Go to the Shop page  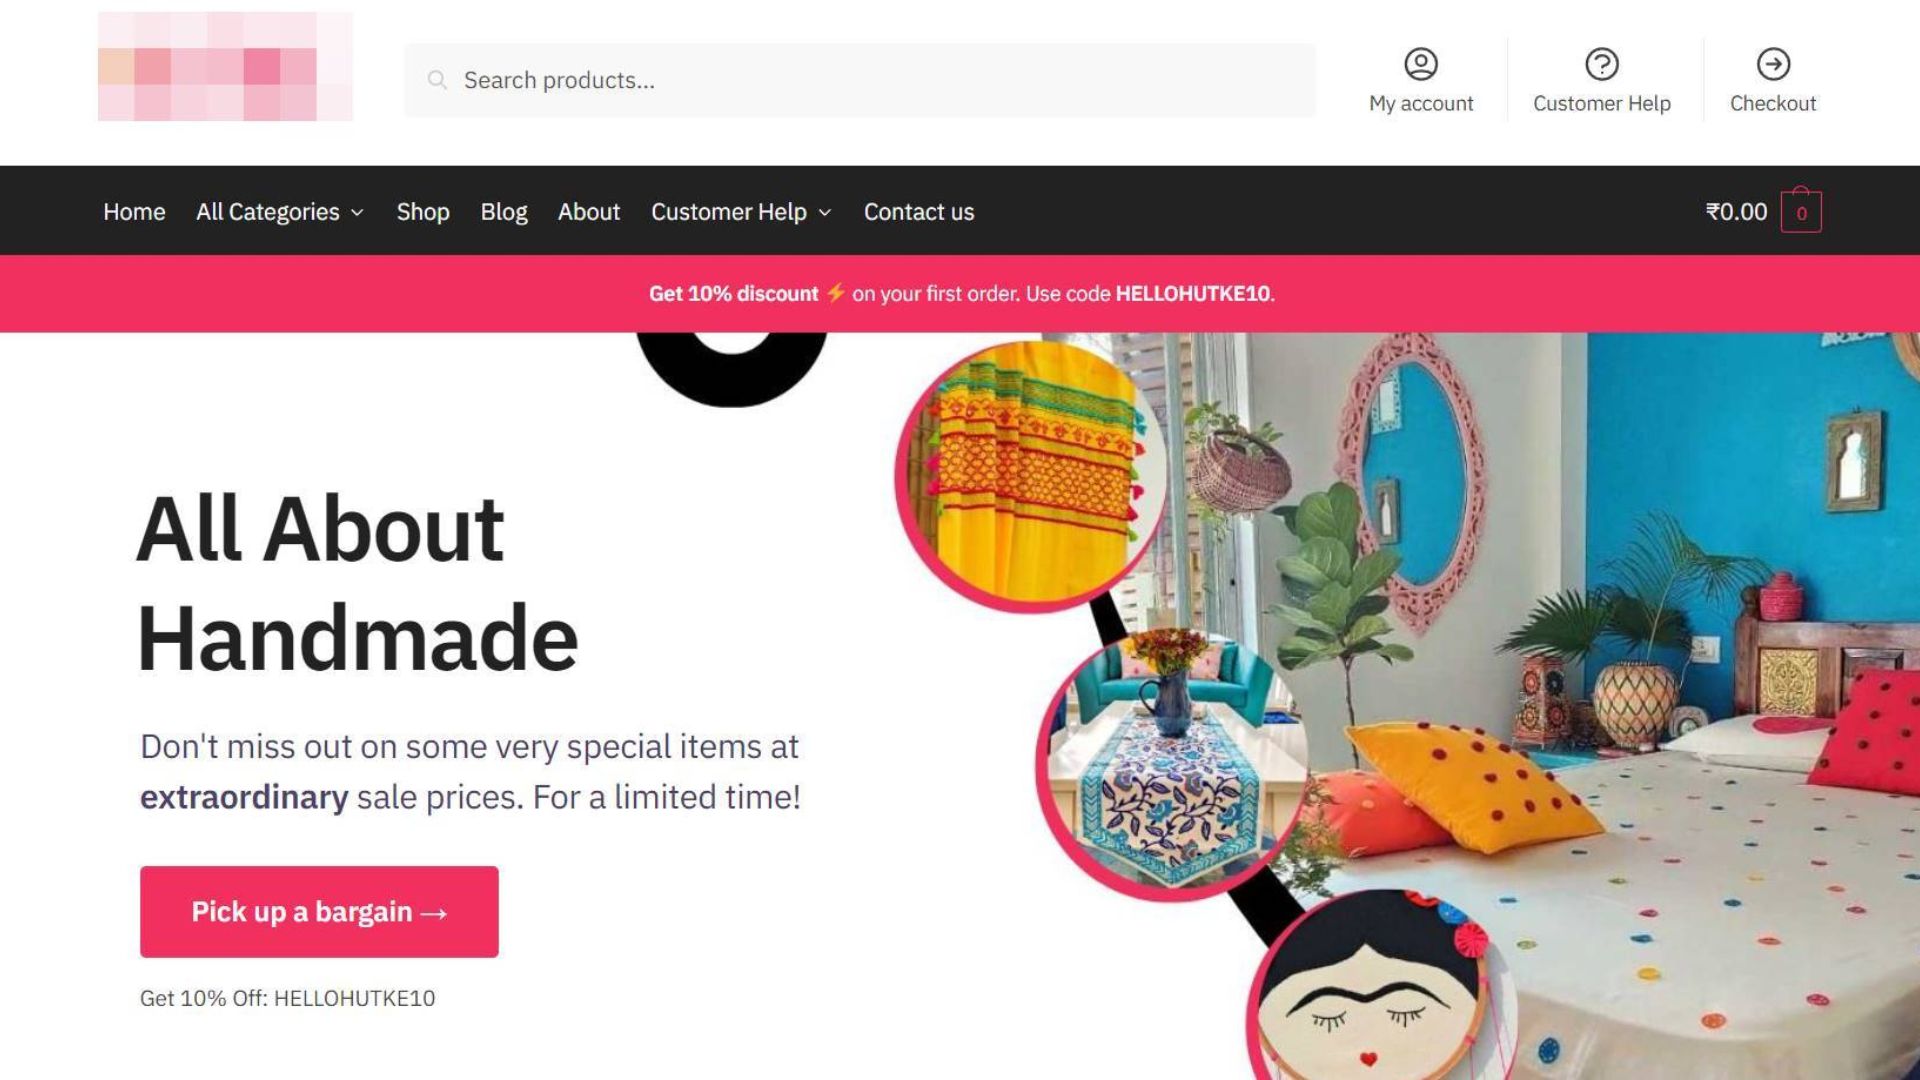click(x=423, y=212)
